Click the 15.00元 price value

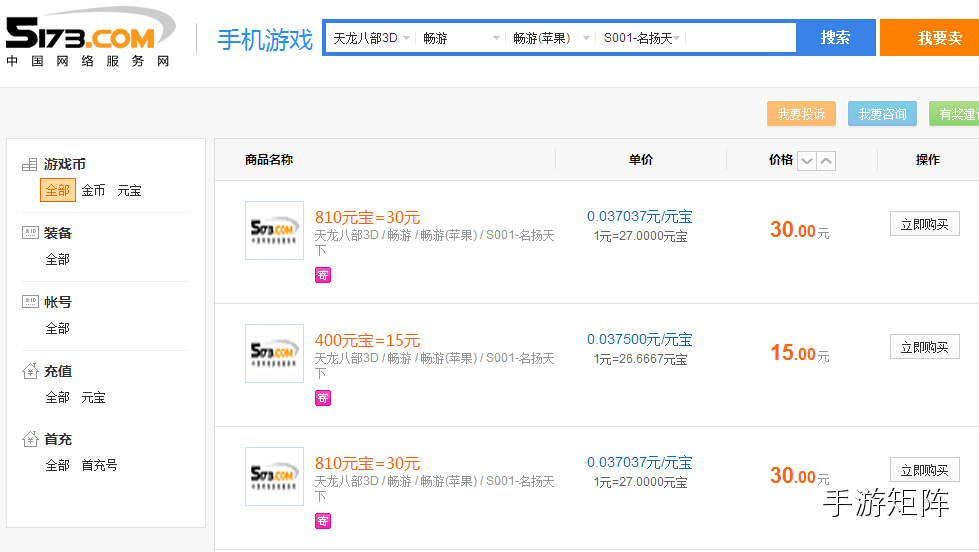coord(800,353)
